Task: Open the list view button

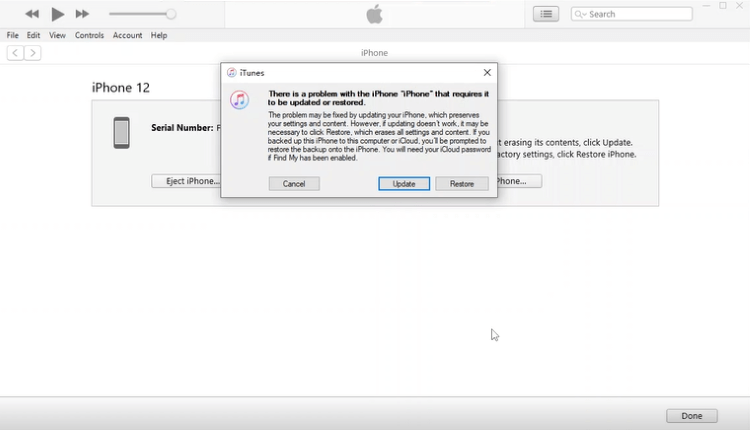Action: [x=546, y=14]
